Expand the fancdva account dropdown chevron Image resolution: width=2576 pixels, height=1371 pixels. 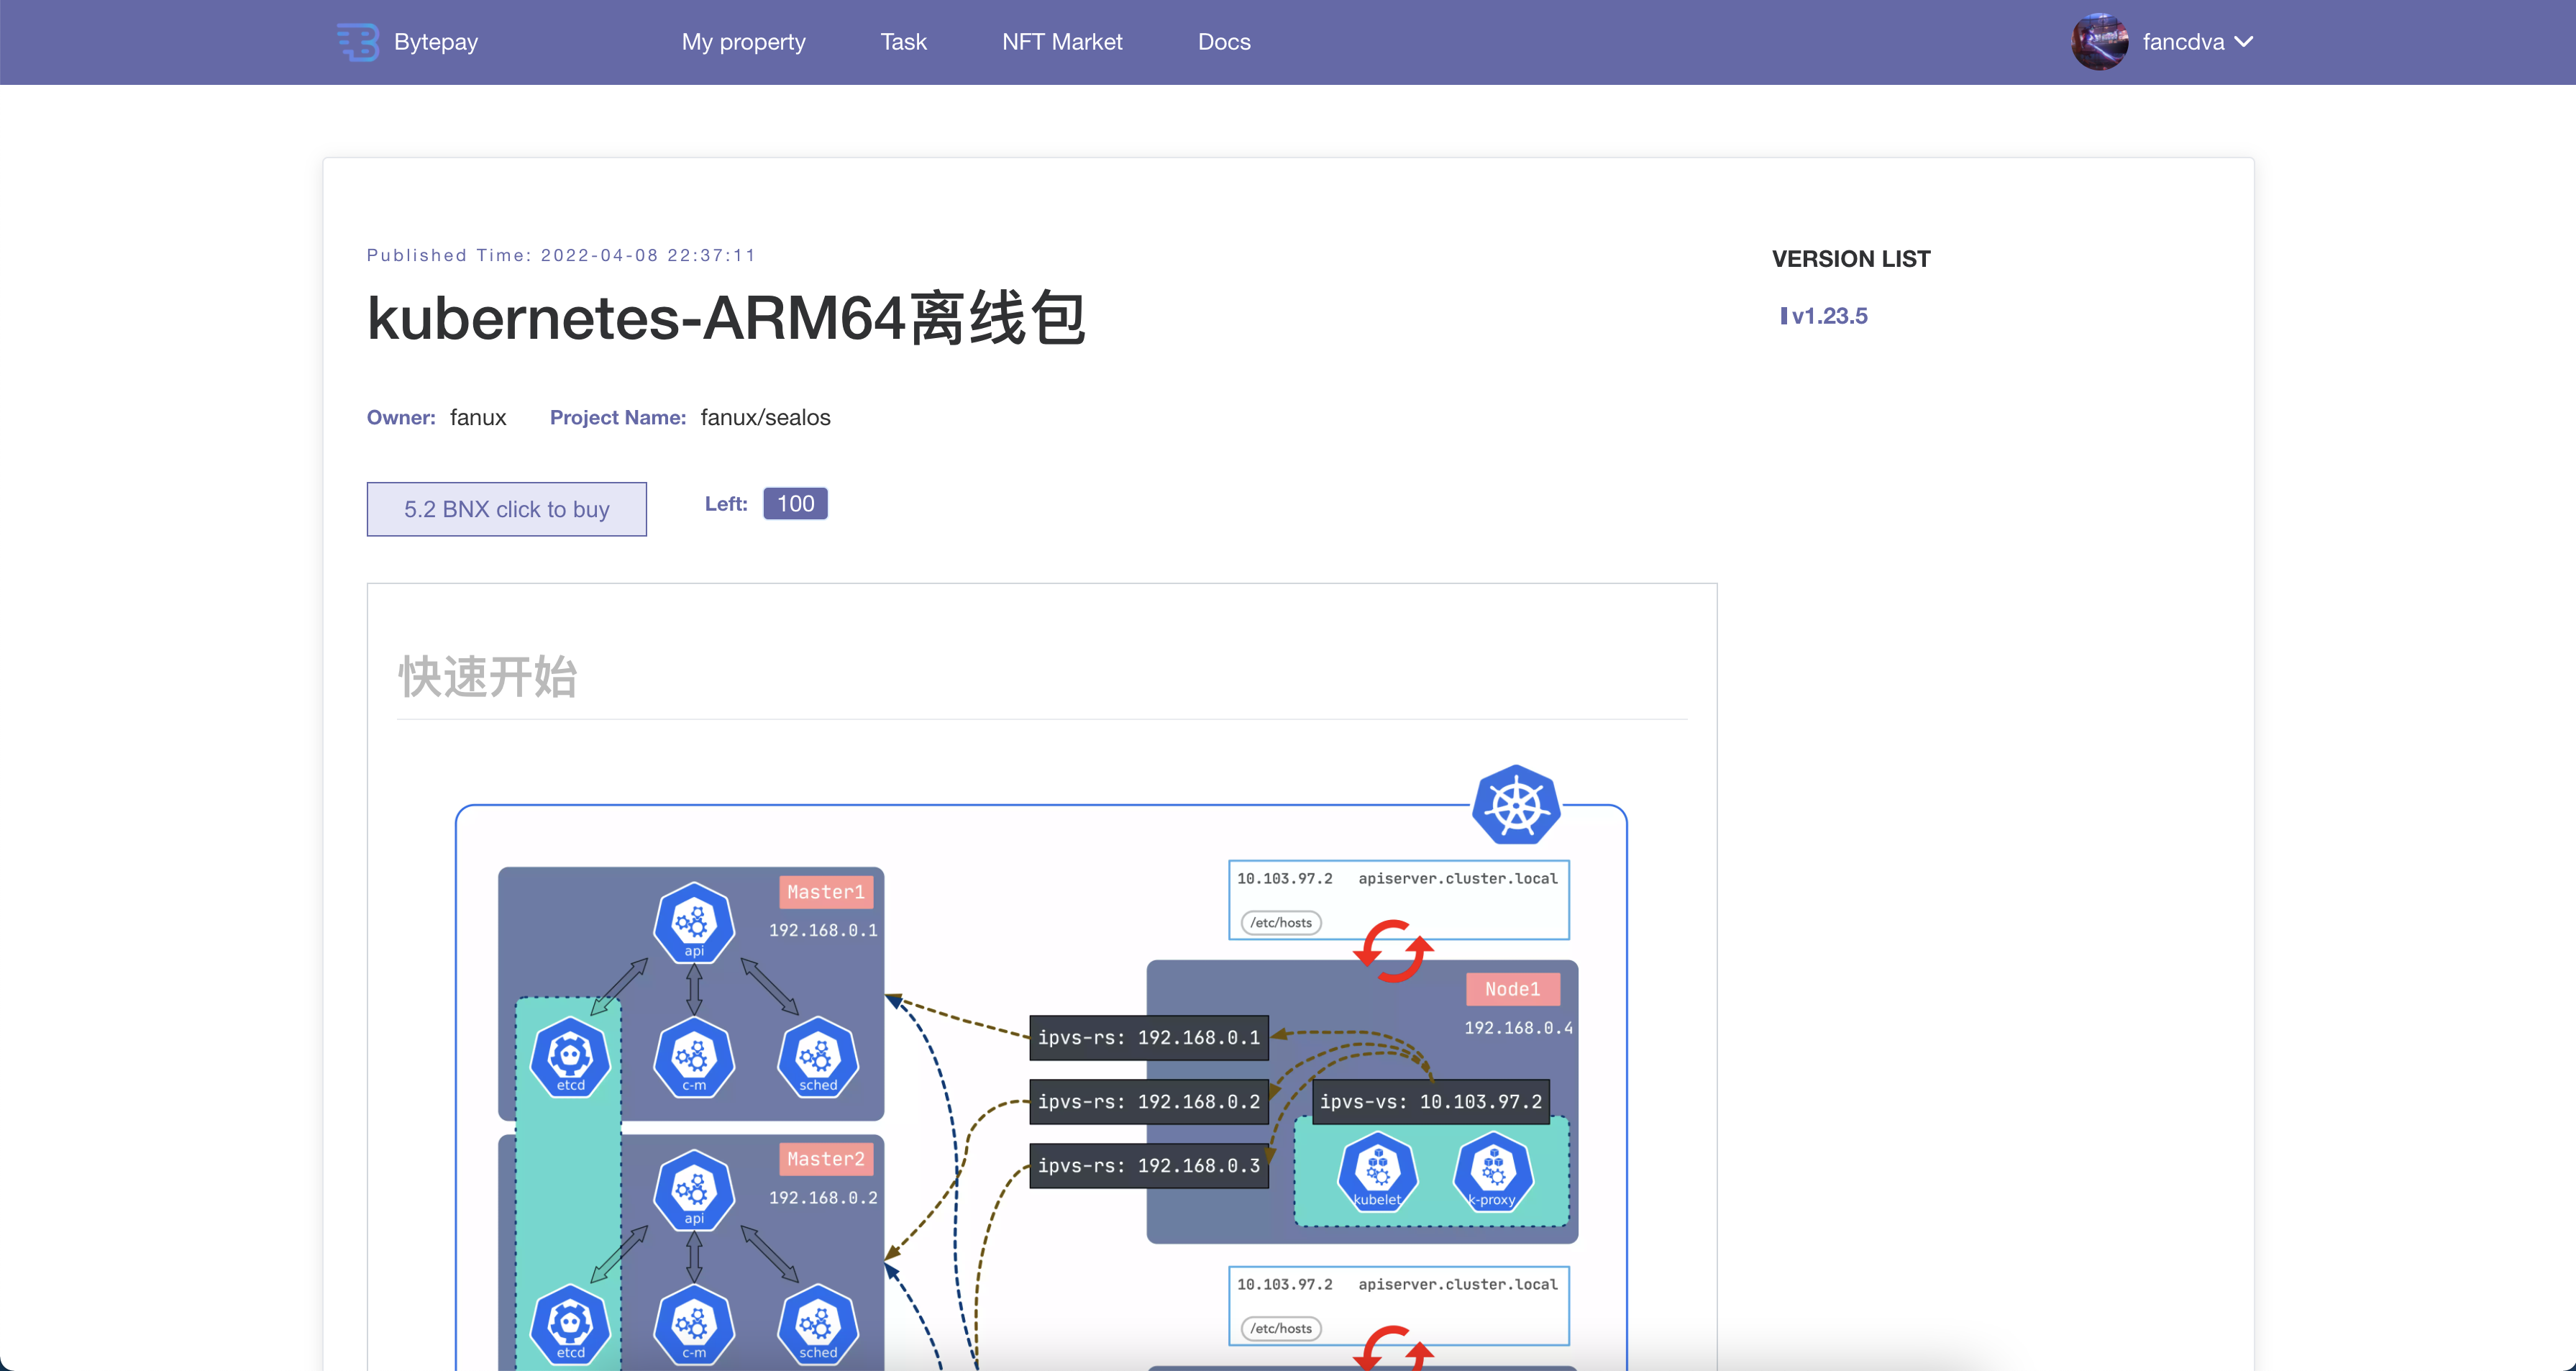2243,42
